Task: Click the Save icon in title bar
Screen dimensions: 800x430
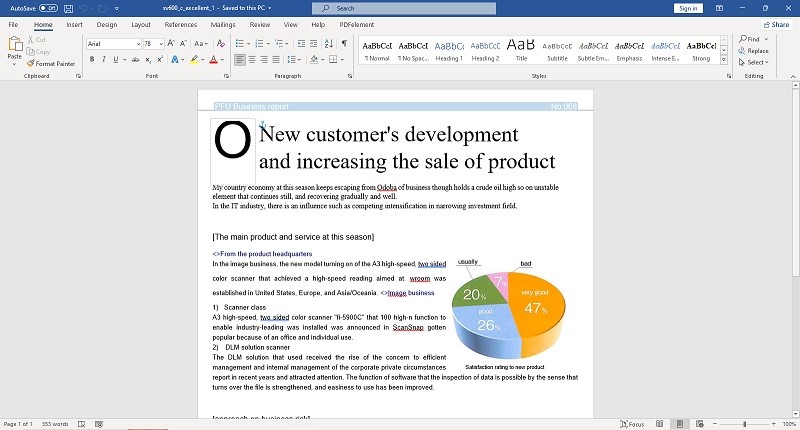Action: tap(68, 8)
